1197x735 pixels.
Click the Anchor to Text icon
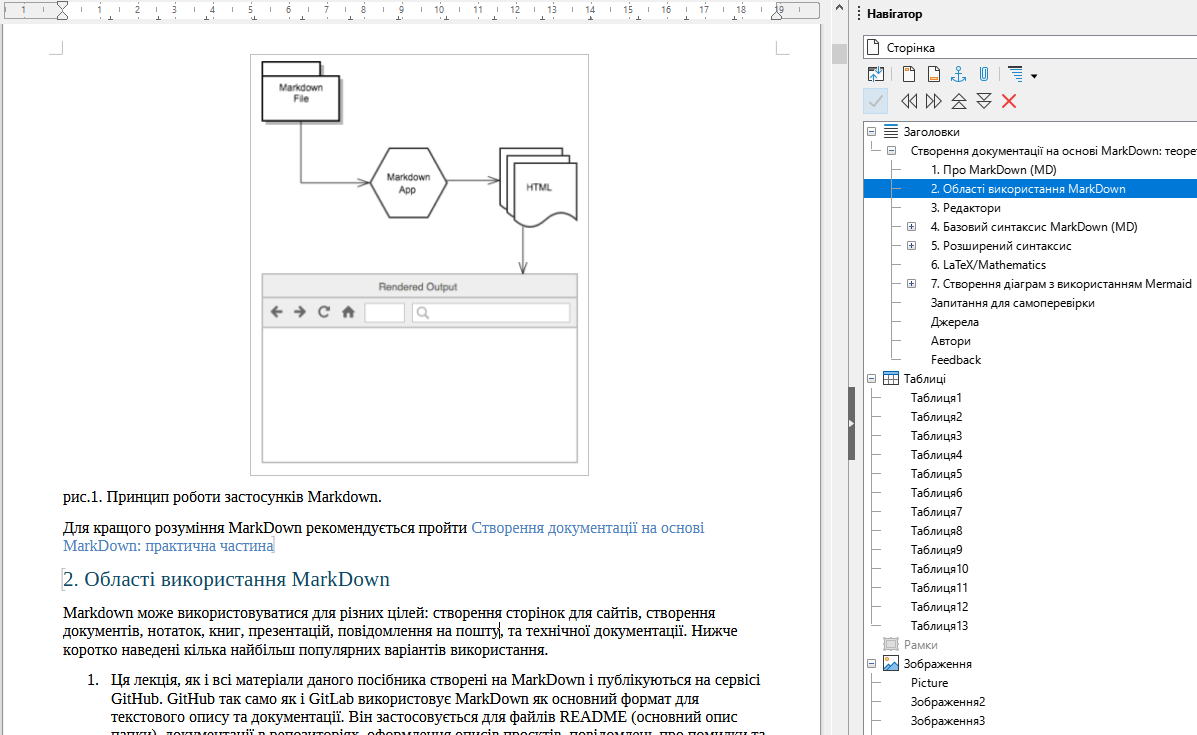958,74
